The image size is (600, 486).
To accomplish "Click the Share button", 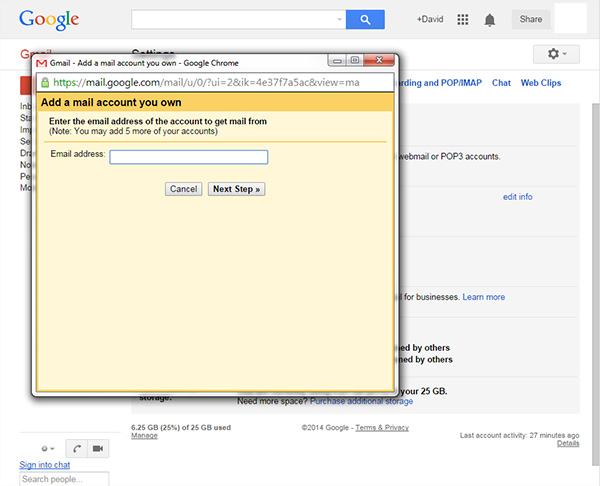I will (x=531, y=19).
